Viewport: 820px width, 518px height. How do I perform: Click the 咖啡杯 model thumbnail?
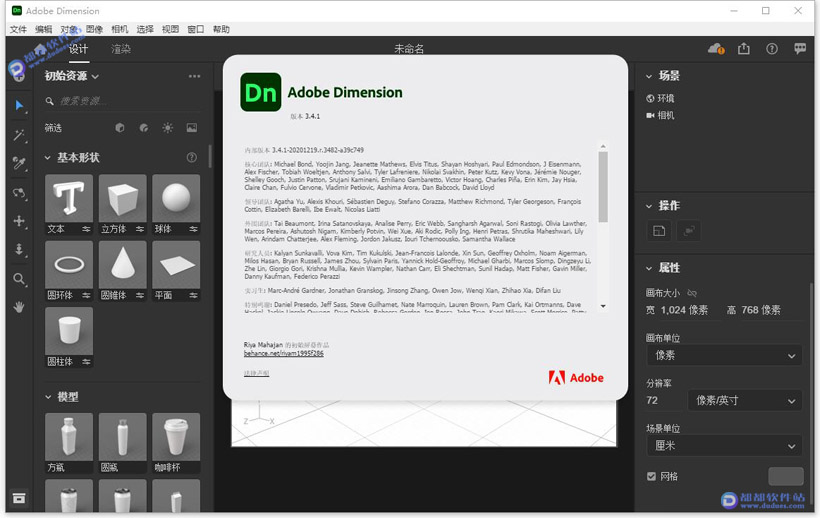click(176, 438)
